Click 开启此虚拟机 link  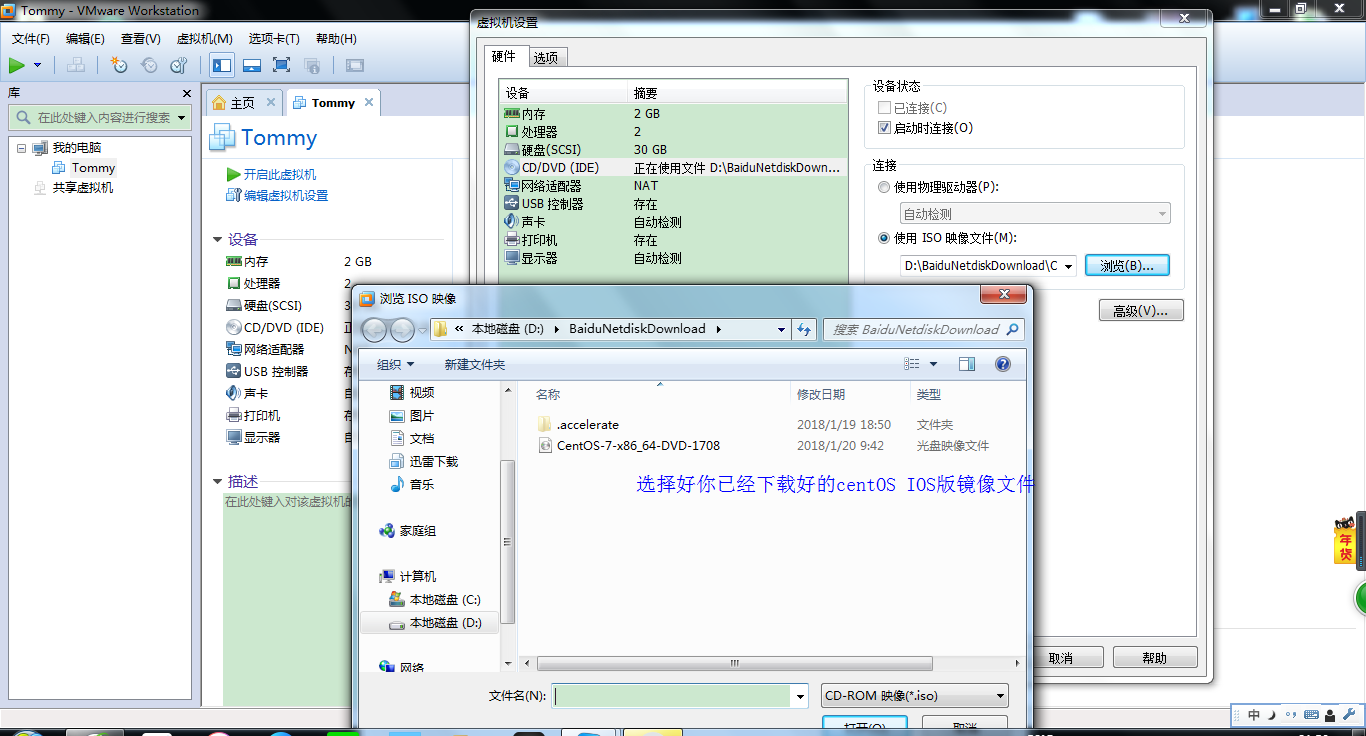coord(280,174)
